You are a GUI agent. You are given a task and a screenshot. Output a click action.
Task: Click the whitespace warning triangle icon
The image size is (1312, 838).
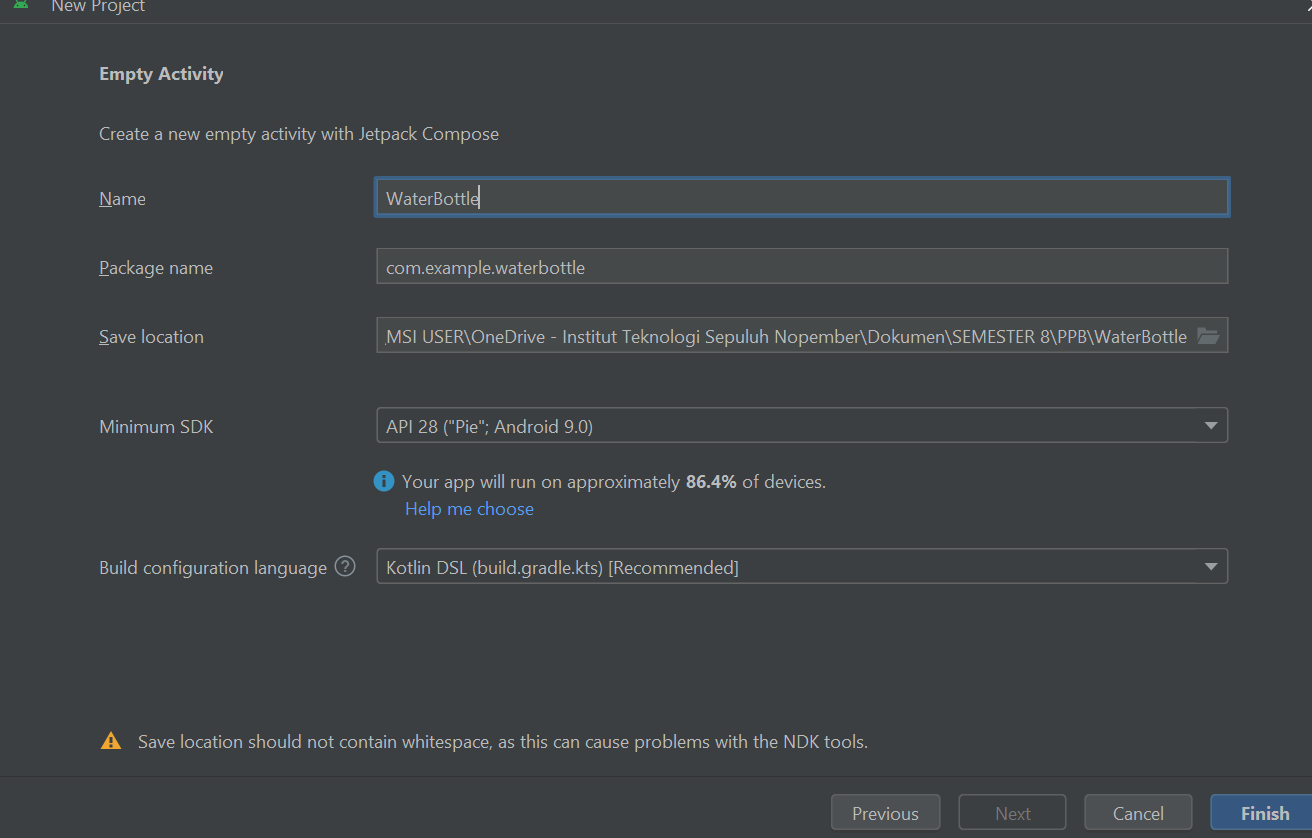click(x=111, y=742)
